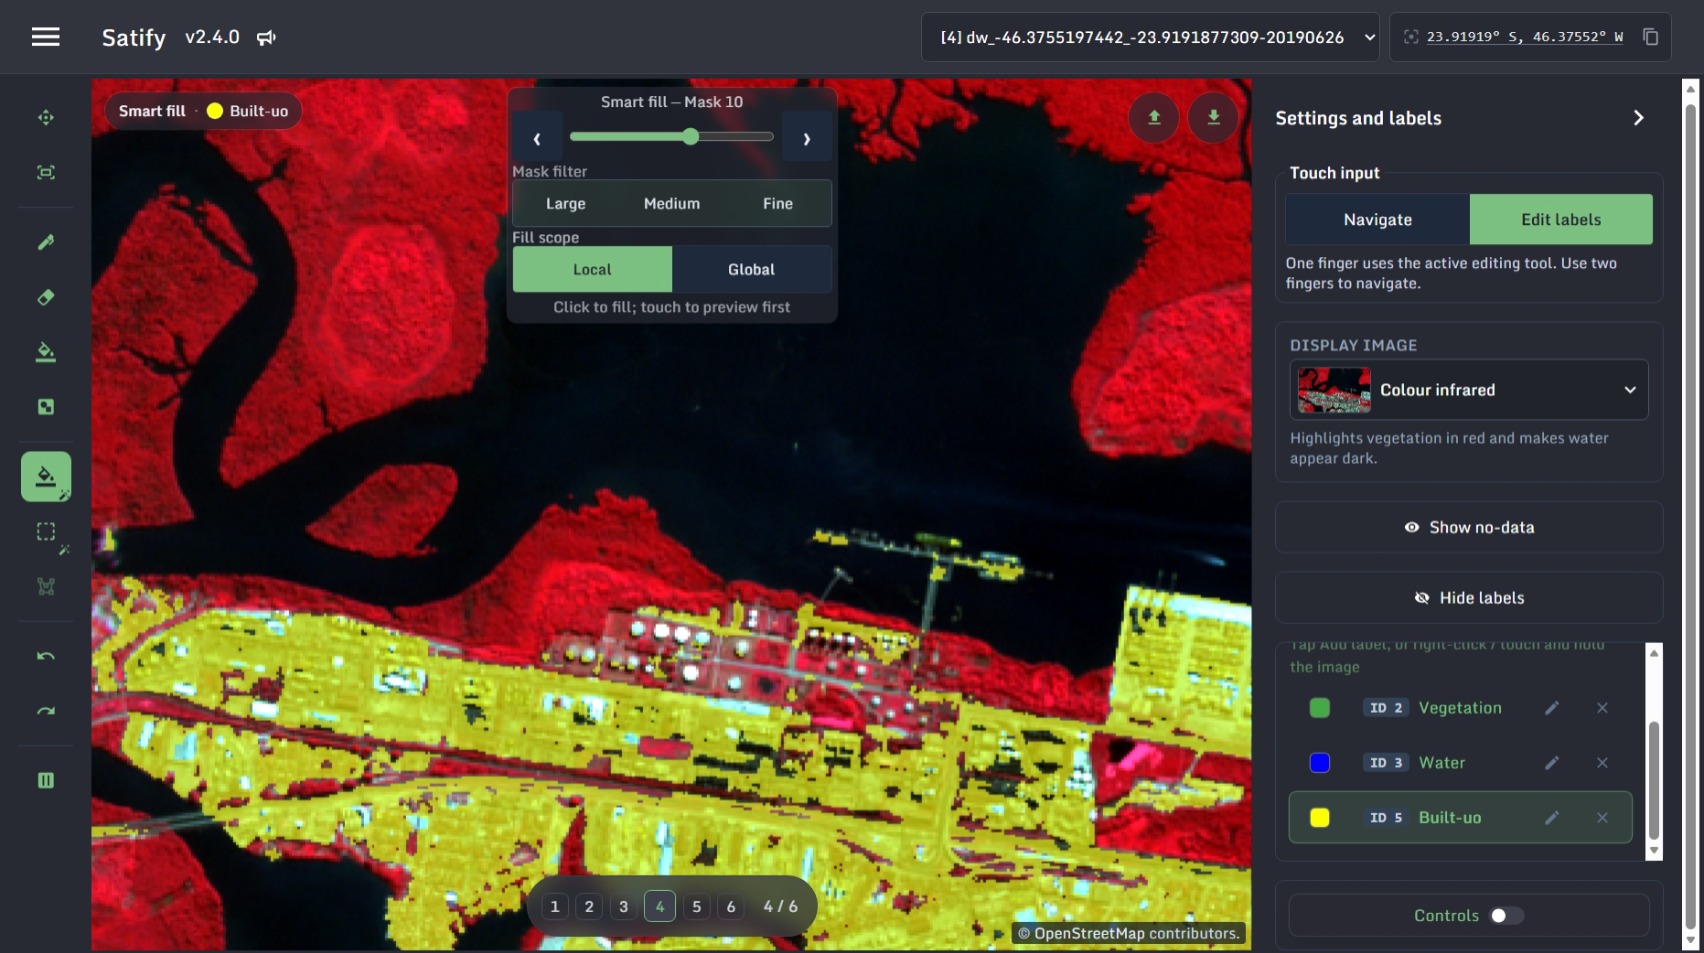Redo the last action
The image size is (1704, 953).
click(46, 711)
